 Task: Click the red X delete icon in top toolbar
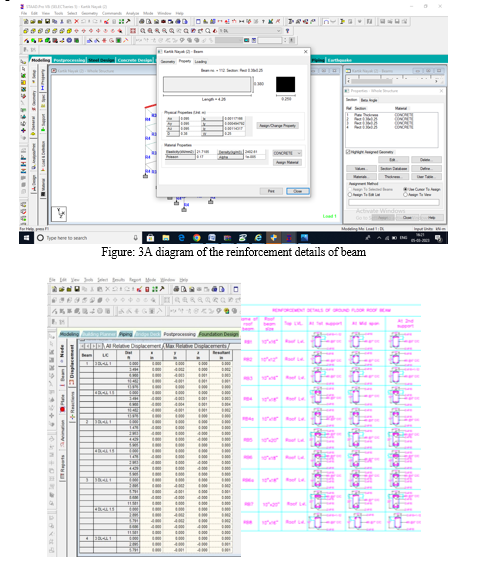coord(76,21)
